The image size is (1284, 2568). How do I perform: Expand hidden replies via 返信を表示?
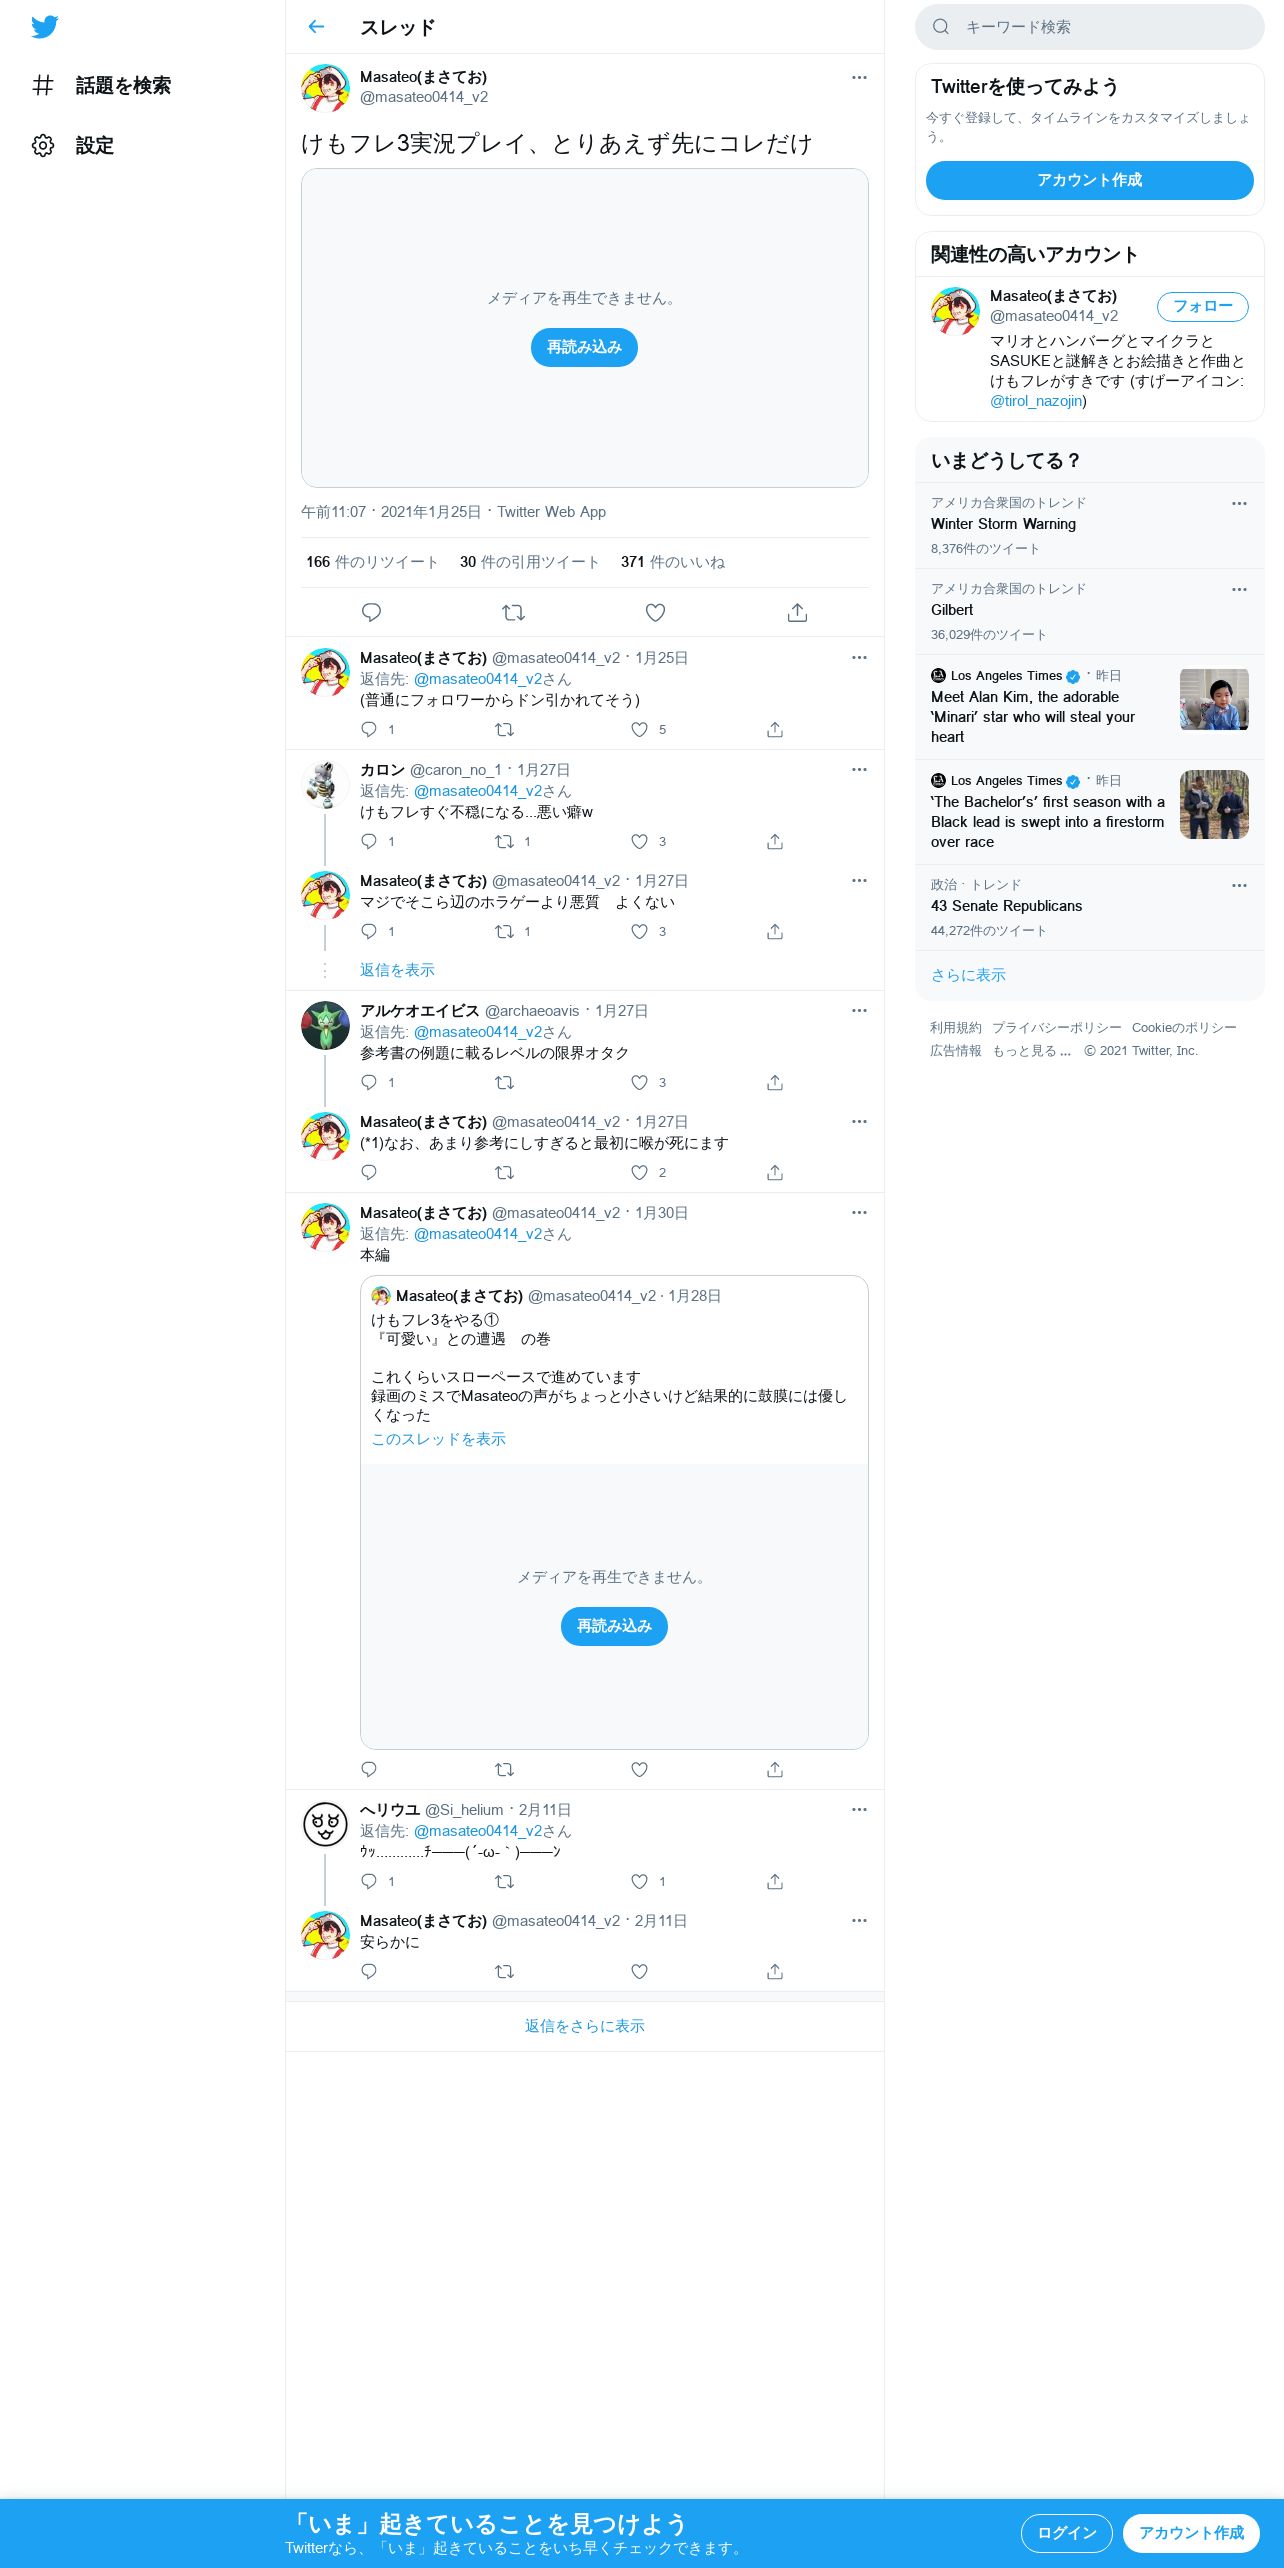click(397, 970)
